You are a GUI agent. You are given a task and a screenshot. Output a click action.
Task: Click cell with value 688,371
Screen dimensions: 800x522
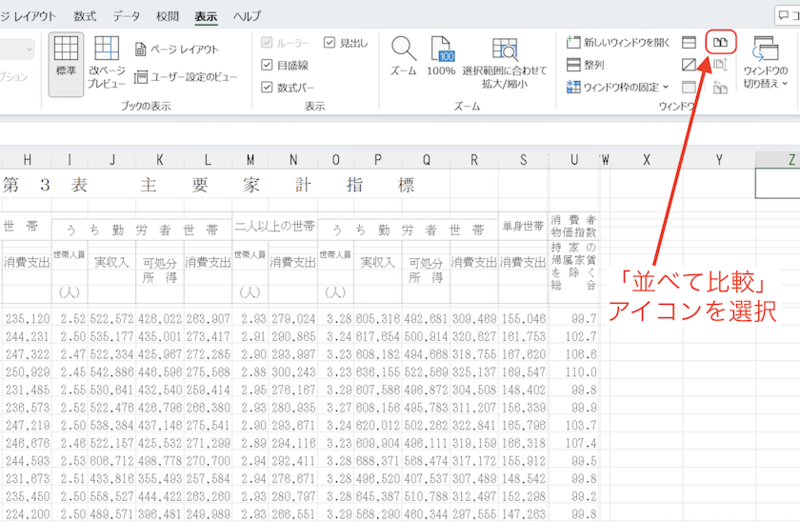pos(378,461)
